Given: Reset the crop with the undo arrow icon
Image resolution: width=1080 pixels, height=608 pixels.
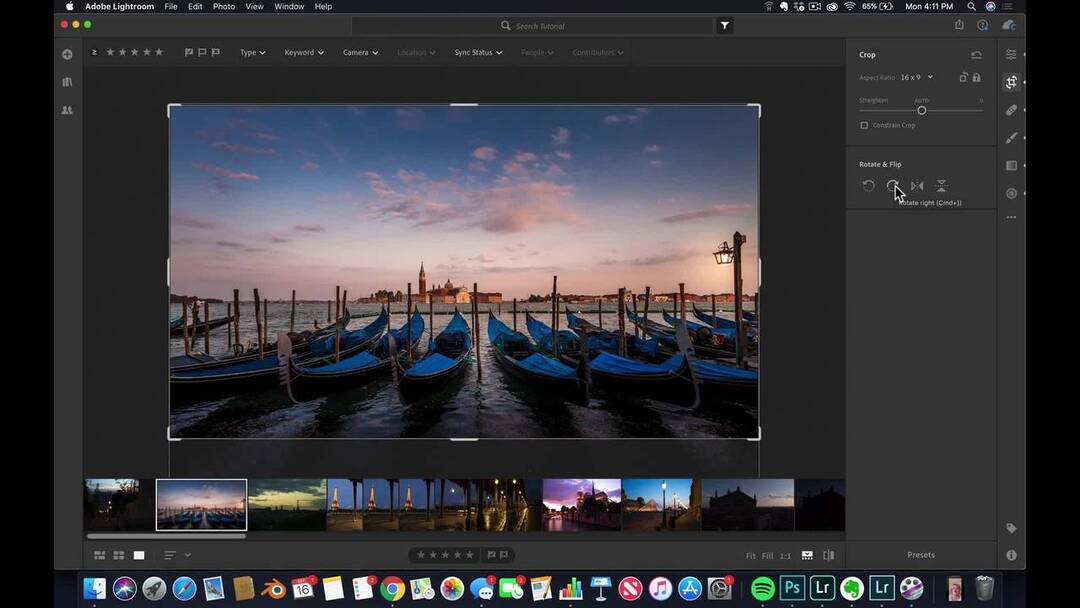Looking at the screenshot, I should coord(976,54).
